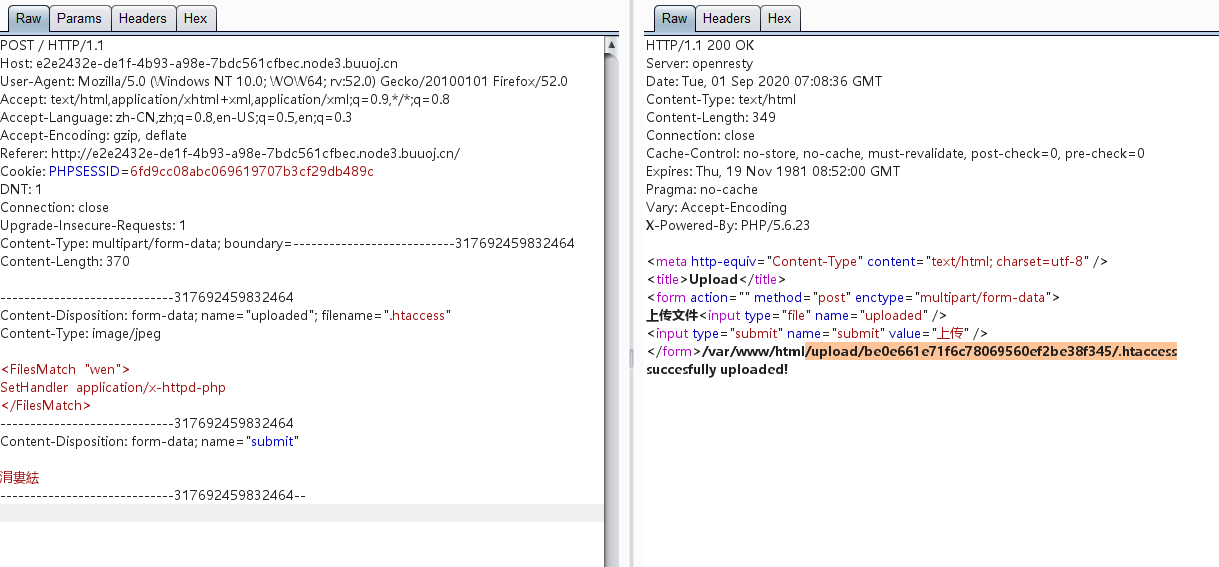Click 'Content-Length: 370' in request

[65, 261]
